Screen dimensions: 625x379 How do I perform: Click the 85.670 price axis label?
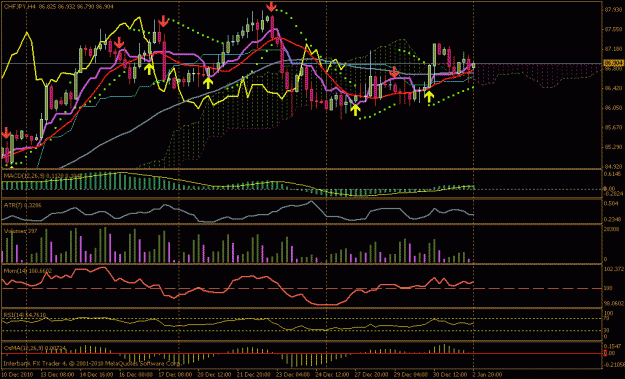tap(613, 128)
